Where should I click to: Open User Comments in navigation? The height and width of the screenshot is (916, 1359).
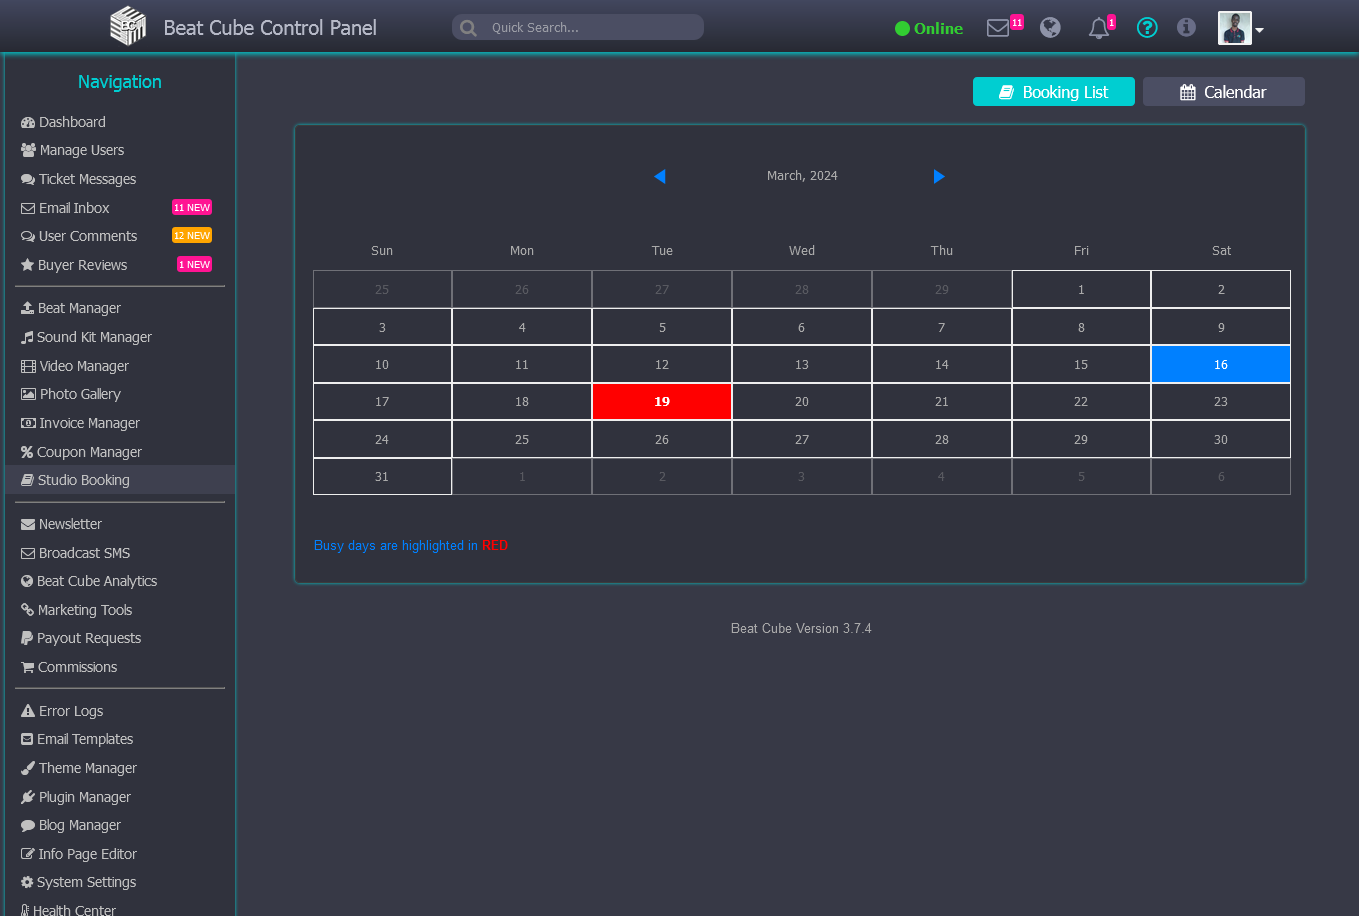coord(79,236)
